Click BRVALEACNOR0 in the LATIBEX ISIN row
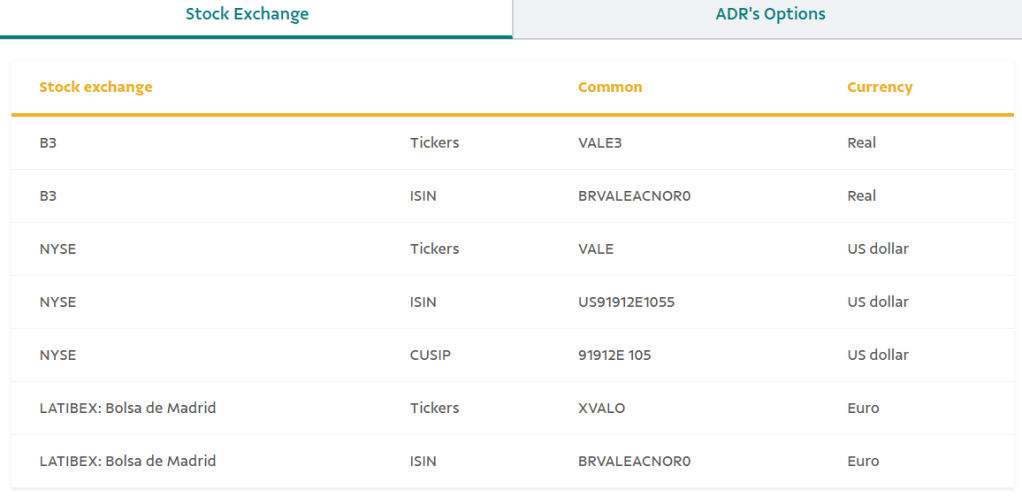Screen dimensions: 1022x497 tap(634, 461)
